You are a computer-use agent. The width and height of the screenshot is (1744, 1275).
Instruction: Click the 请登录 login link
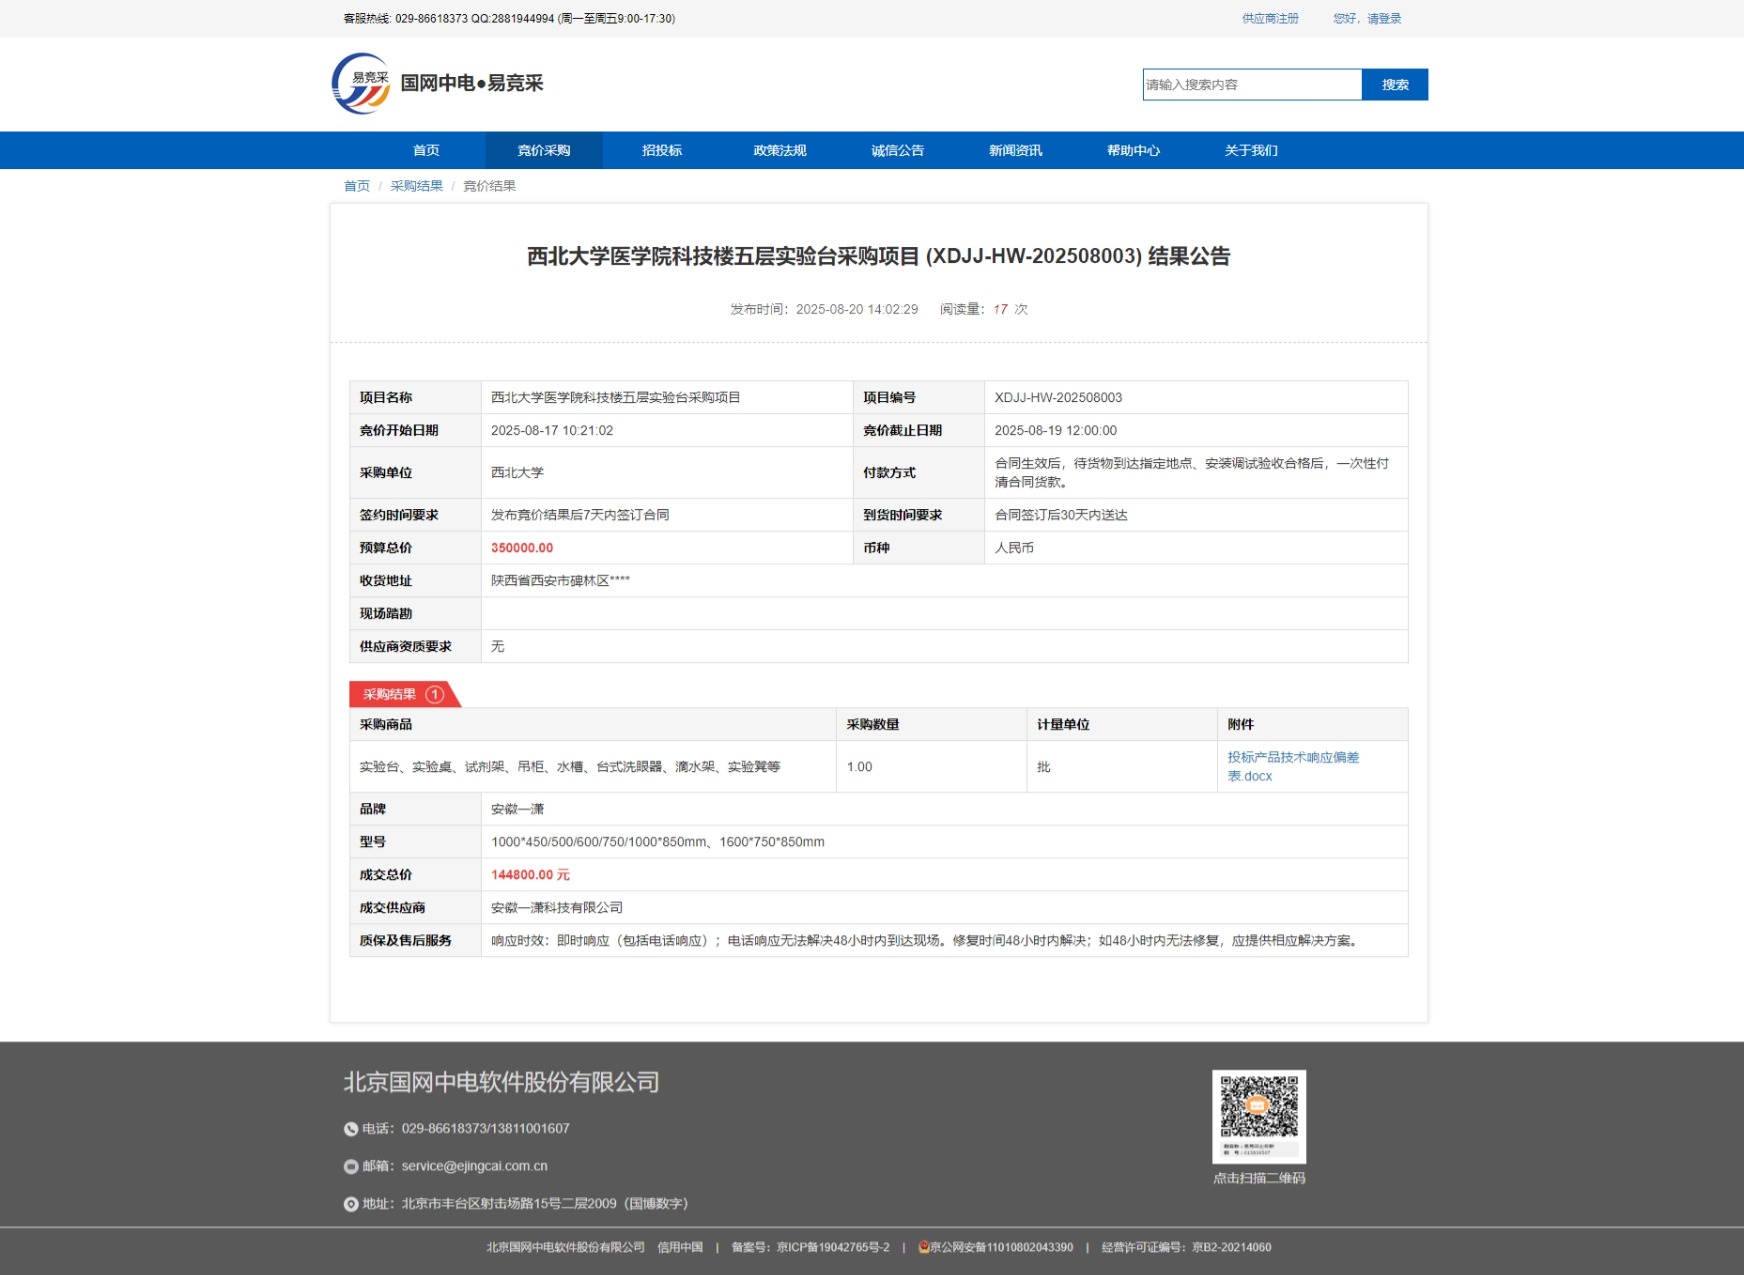pos(1384,19)
